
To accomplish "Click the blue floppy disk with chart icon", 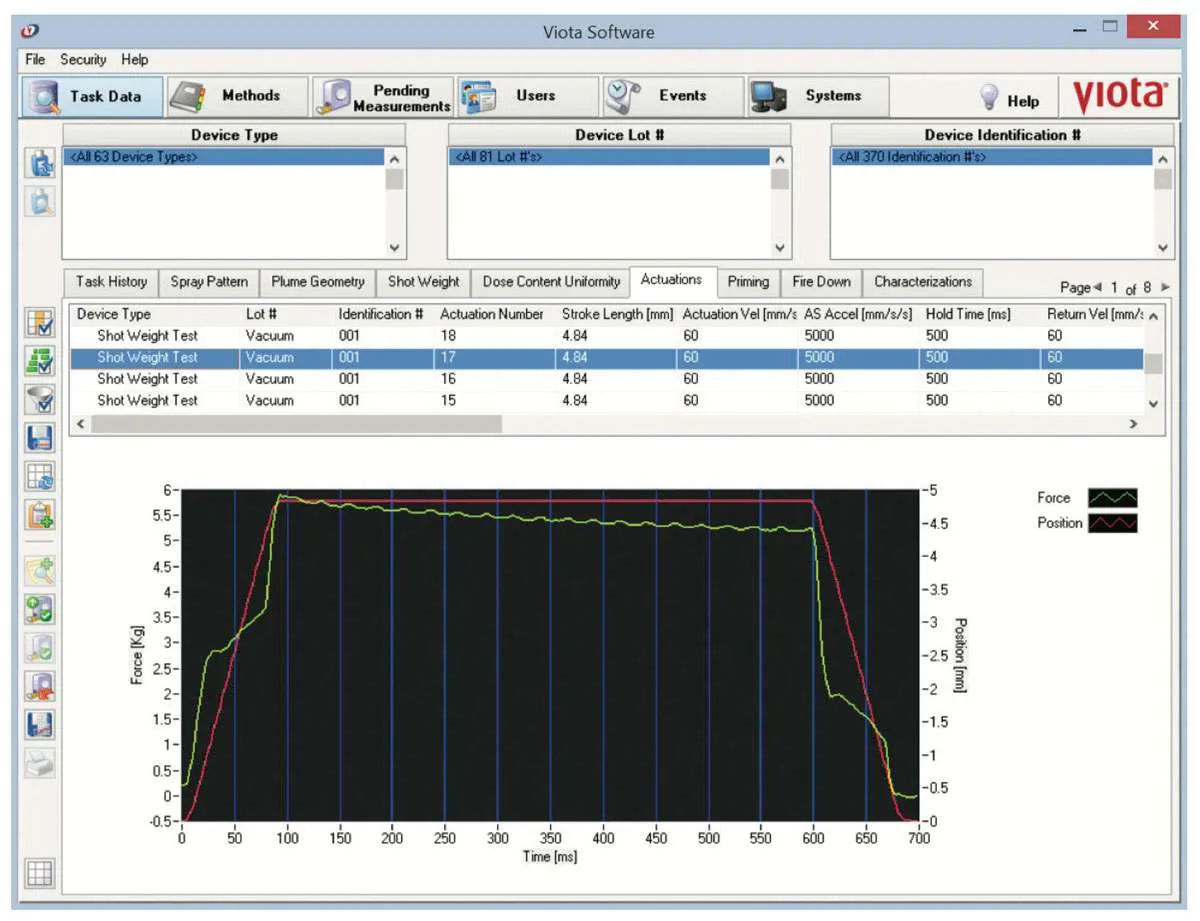I will pos(40,724).
